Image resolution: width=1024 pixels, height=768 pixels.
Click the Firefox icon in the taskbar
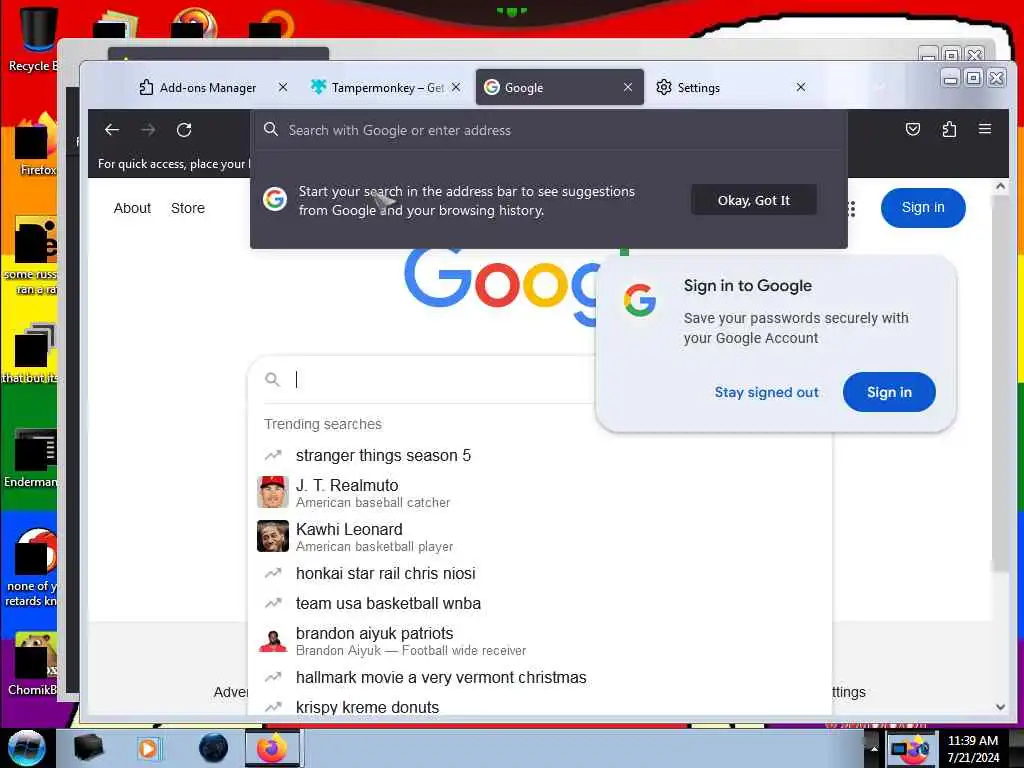(272, 748)
